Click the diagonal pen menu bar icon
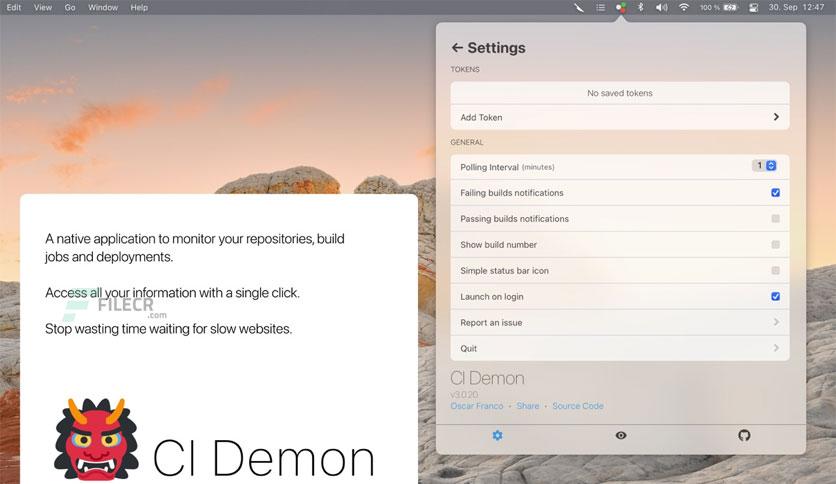Screen dimensions: 836x484 click(x=578, y=7)
